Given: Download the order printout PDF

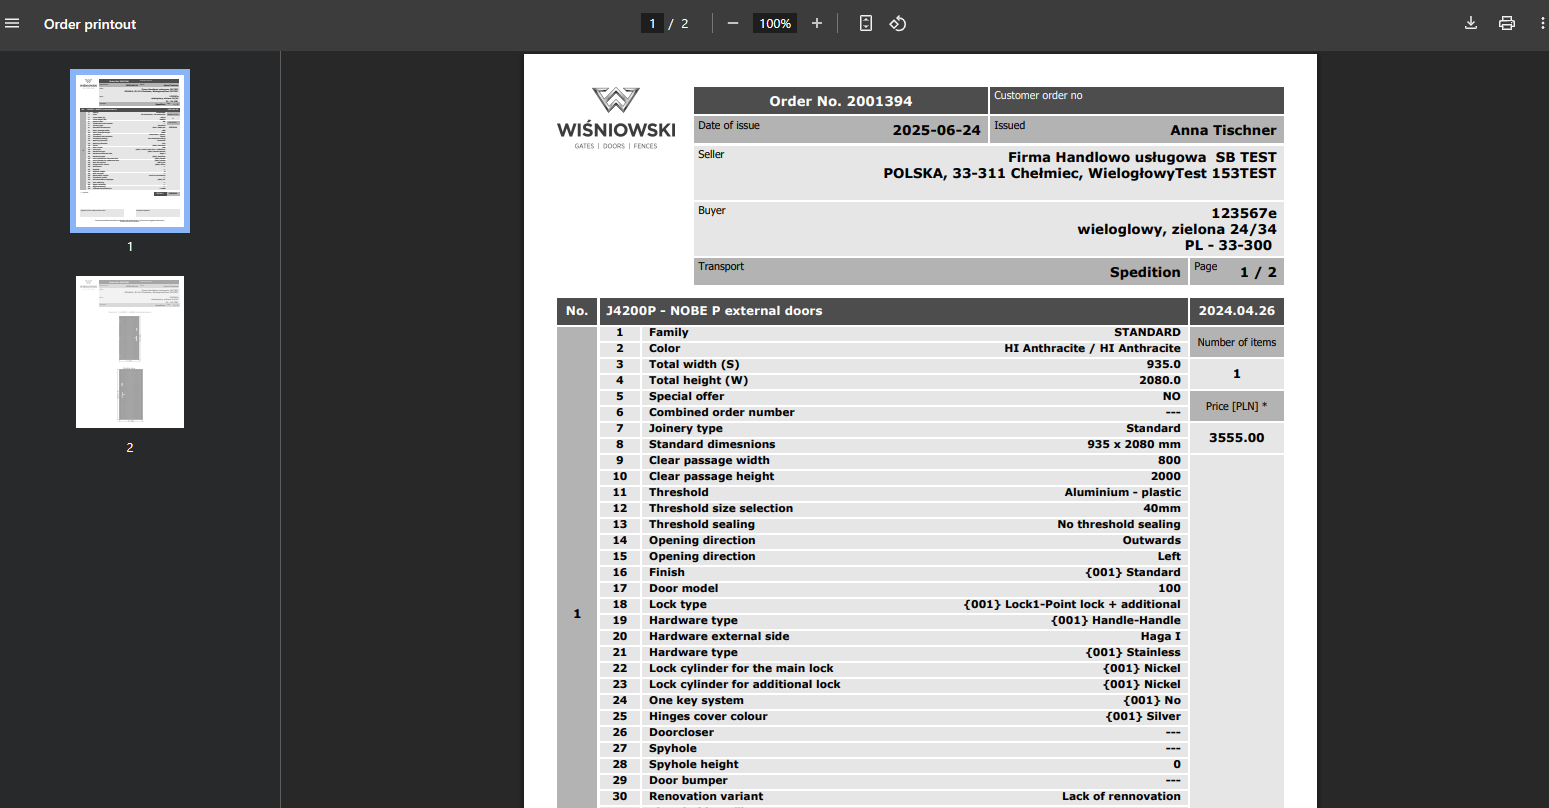Looking at the screenshot, I should (1471, 24).
